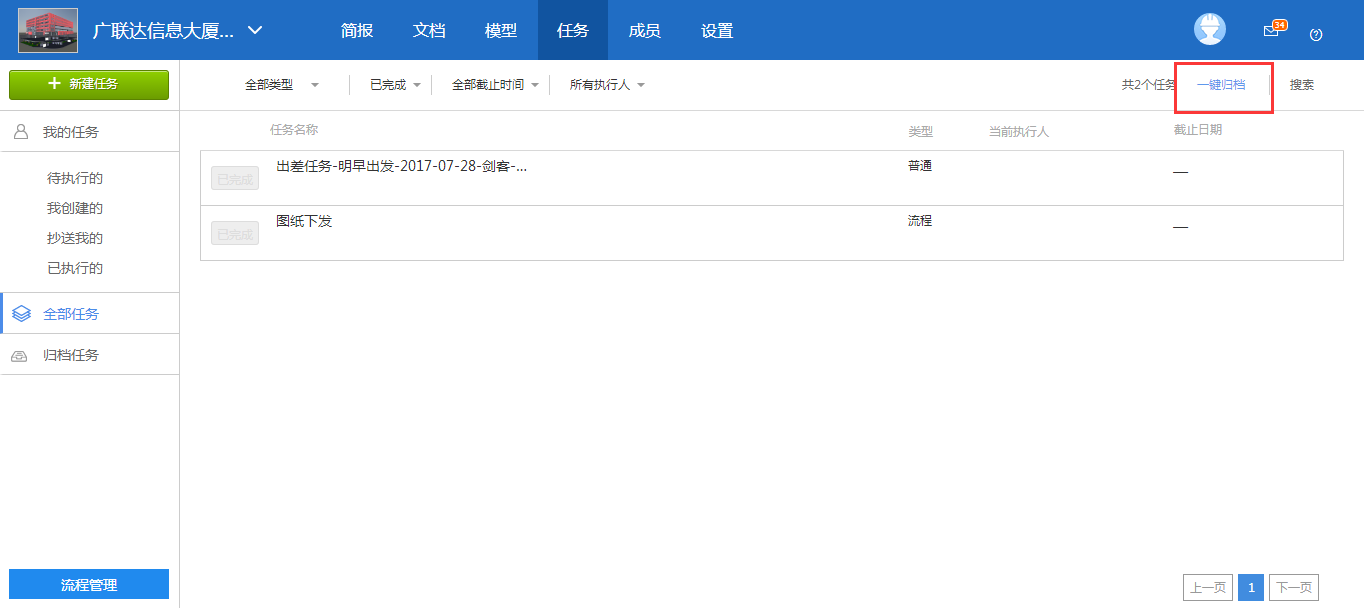1364x608 pixels.
Task: Click the company truck logo icon
Action: [47, 30]
